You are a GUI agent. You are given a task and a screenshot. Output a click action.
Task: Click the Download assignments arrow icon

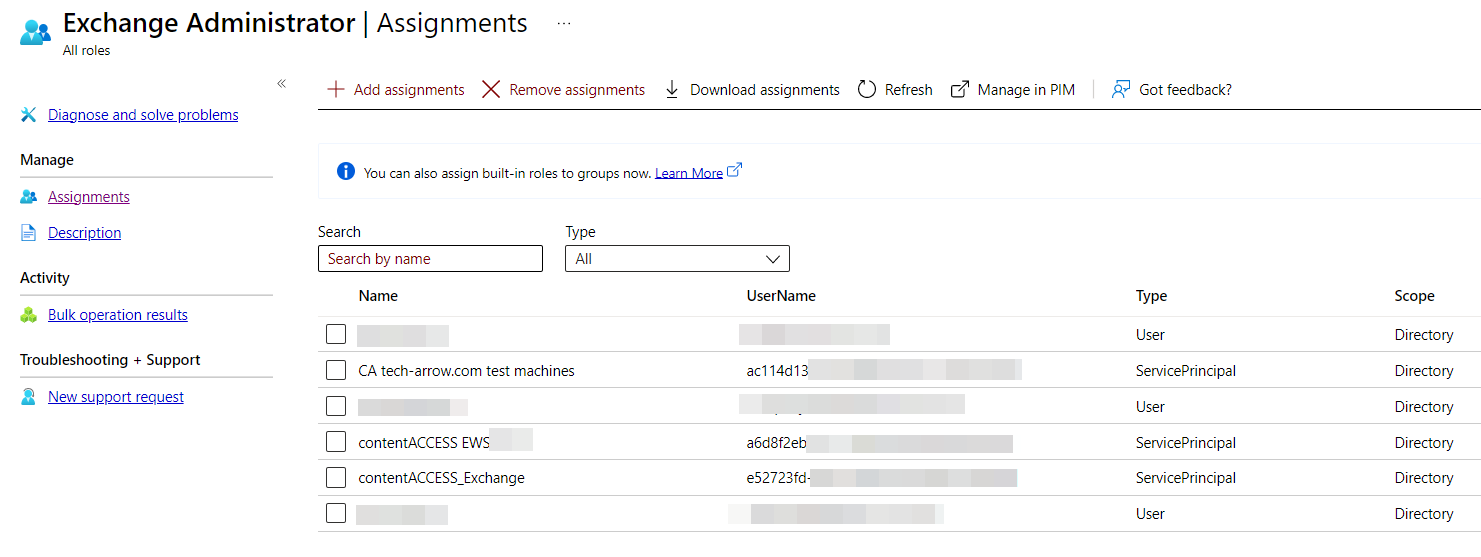click(x=672, y=90)
